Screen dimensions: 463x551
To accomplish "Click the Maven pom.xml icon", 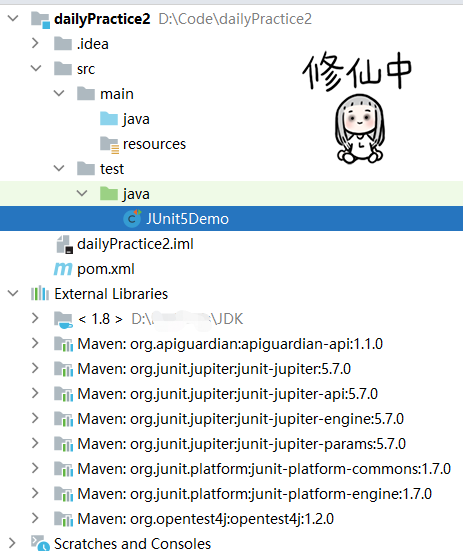I will (63, 269).
